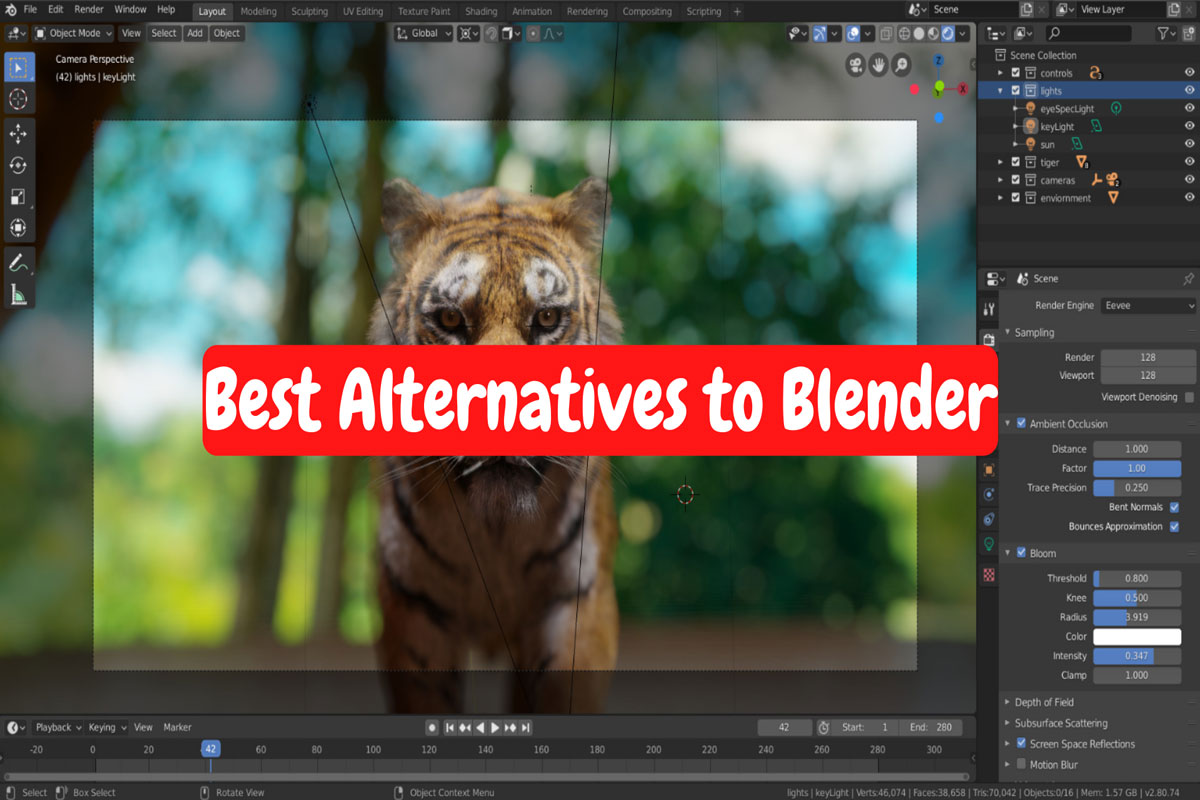This screenshot has height=800, width=1200.
Task: Enable Viewport Denoising checkbox
Action: coord(1189,397)
